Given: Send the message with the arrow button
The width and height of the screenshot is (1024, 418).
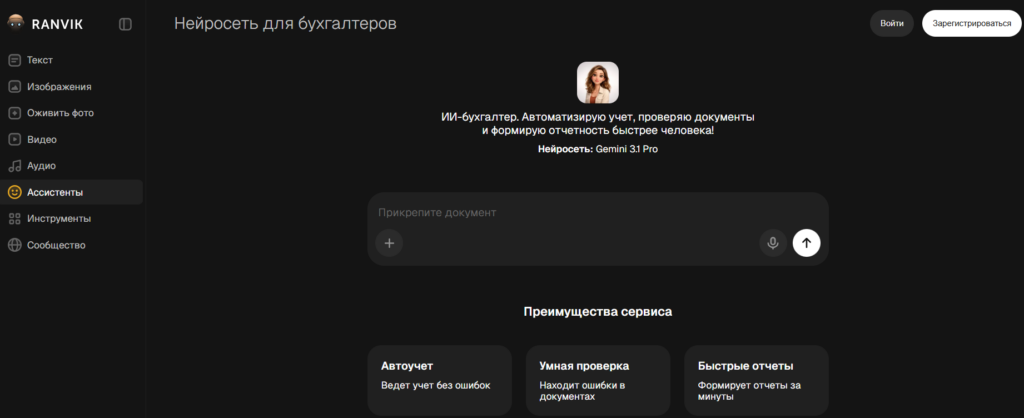Looking at the screenshot, I should point(807,243).
